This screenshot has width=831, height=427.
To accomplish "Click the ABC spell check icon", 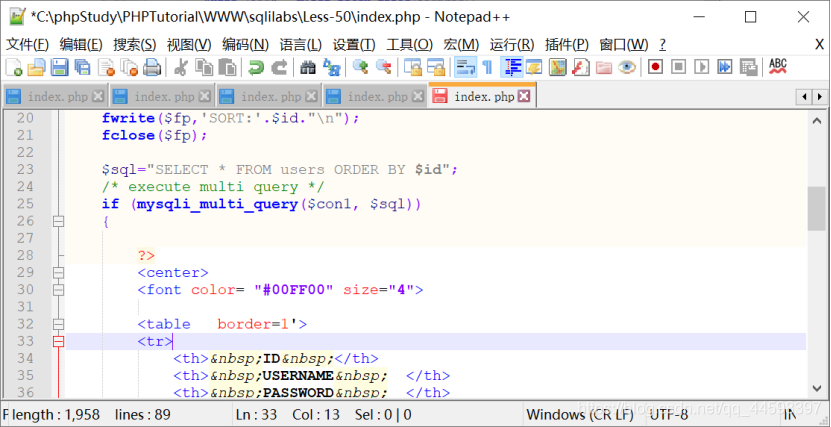I will click(777, 67).
